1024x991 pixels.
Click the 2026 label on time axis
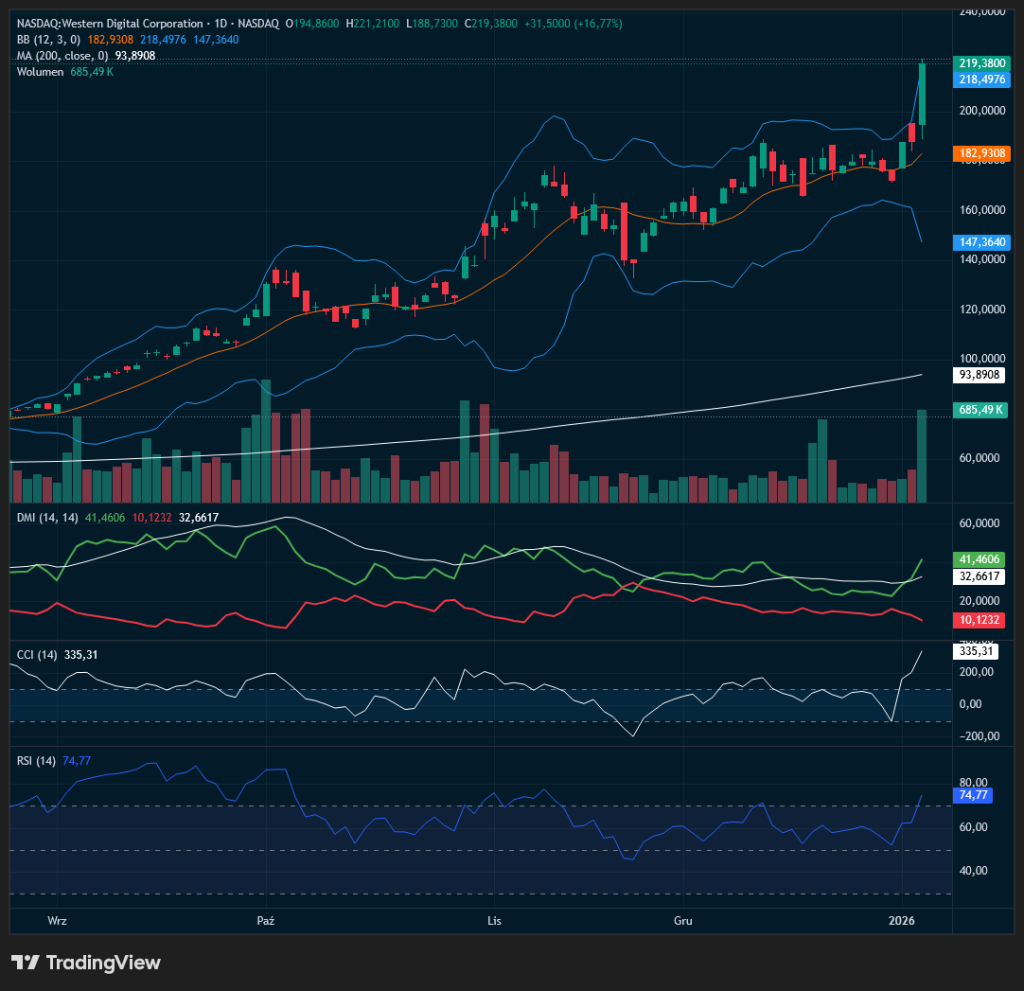(903, 919)
